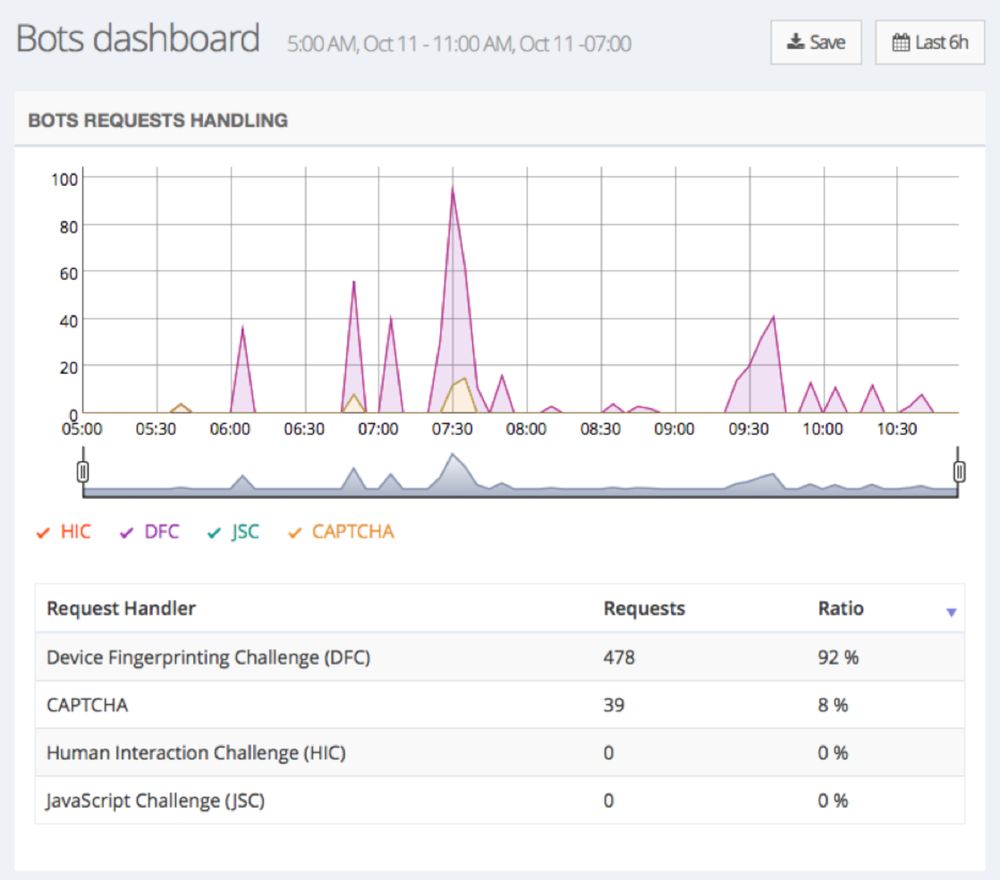Image resolution: width=1000 pixels, height=880 pixels.
Task: Toggle the CAPTCHA series checkmark
Action: pyautogui.click(x=294, y=532)
